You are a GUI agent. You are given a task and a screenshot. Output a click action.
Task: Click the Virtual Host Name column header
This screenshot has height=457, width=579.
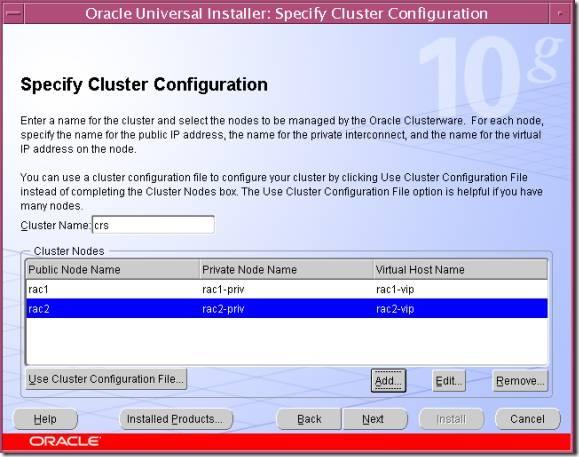[x=460, y=269]
